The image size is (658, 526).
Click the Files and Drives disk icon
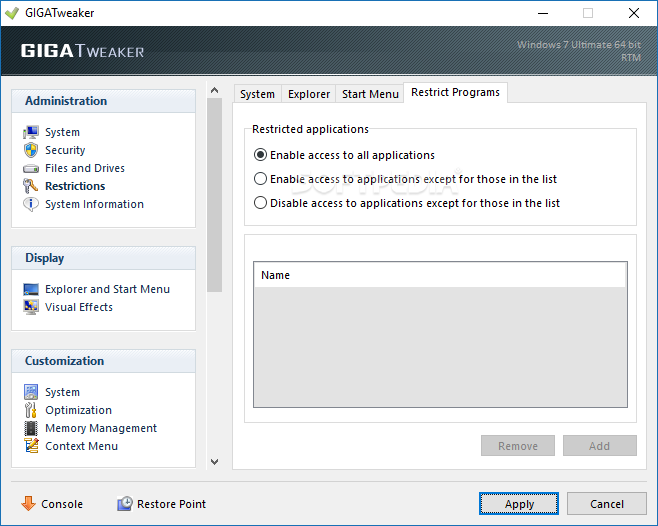[31, 168]
